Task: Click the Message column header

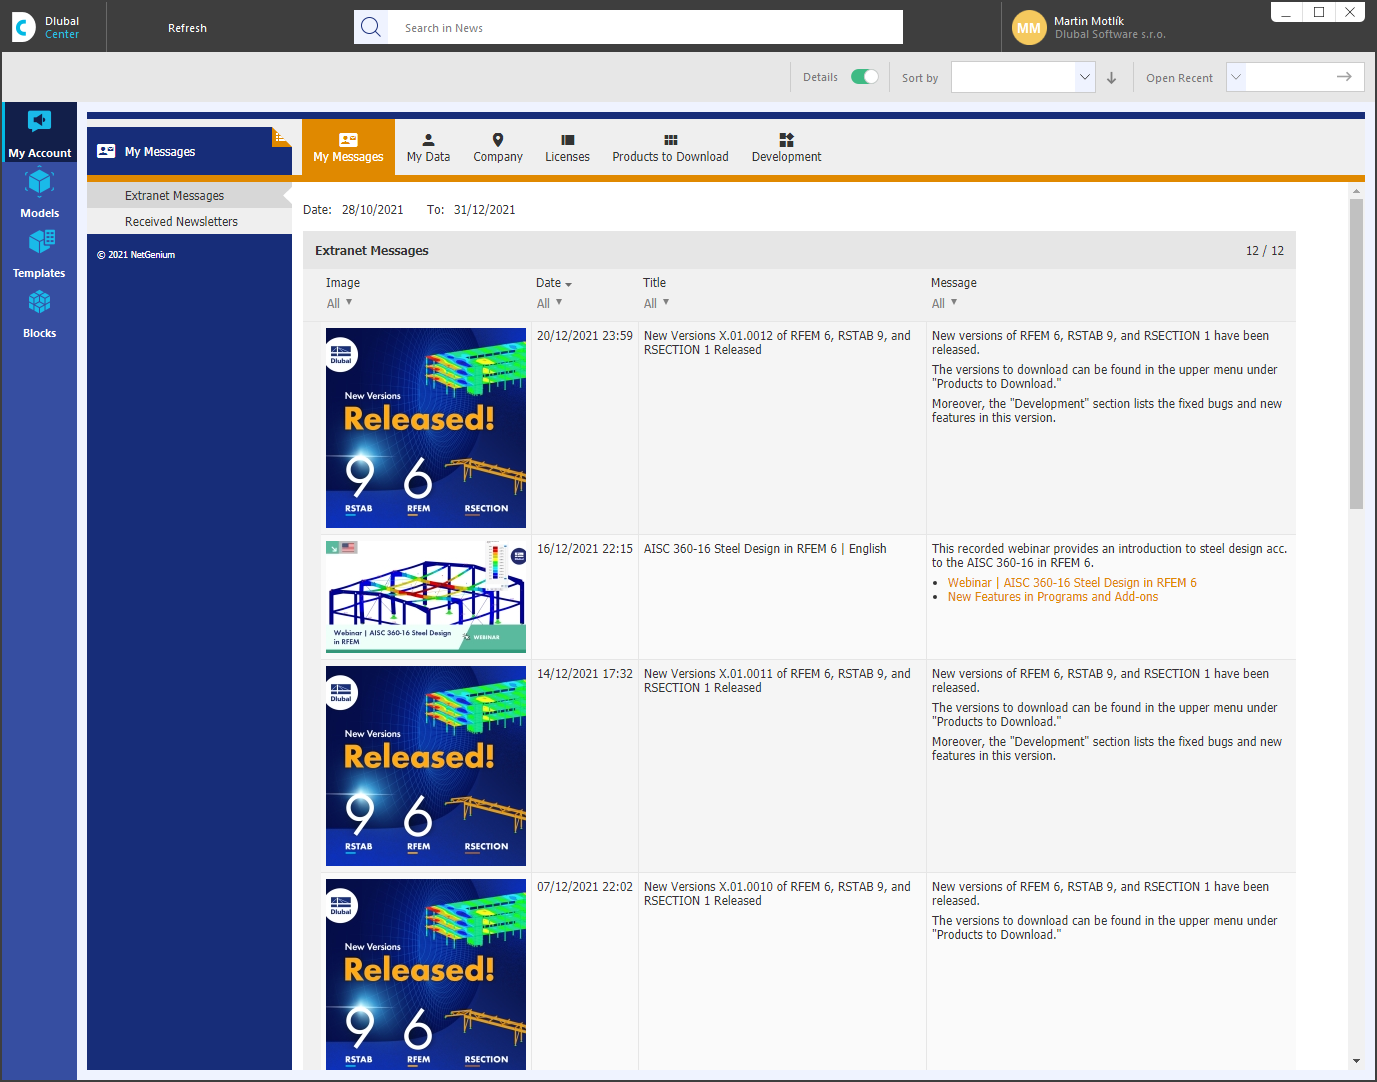Action: [953, 283]
